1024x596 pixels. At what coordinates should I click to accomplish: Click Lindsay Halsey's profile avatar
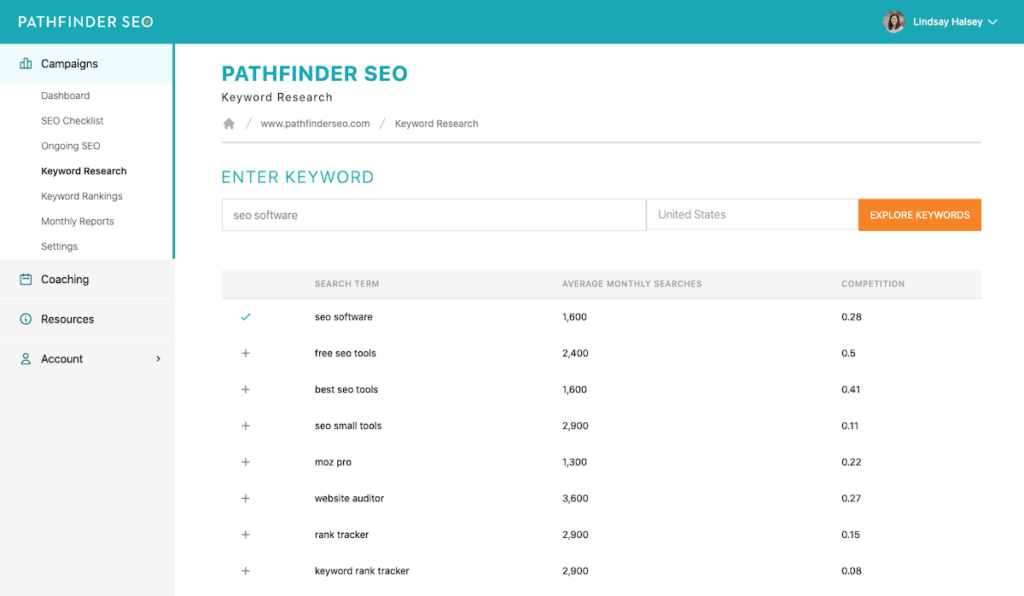894,21
